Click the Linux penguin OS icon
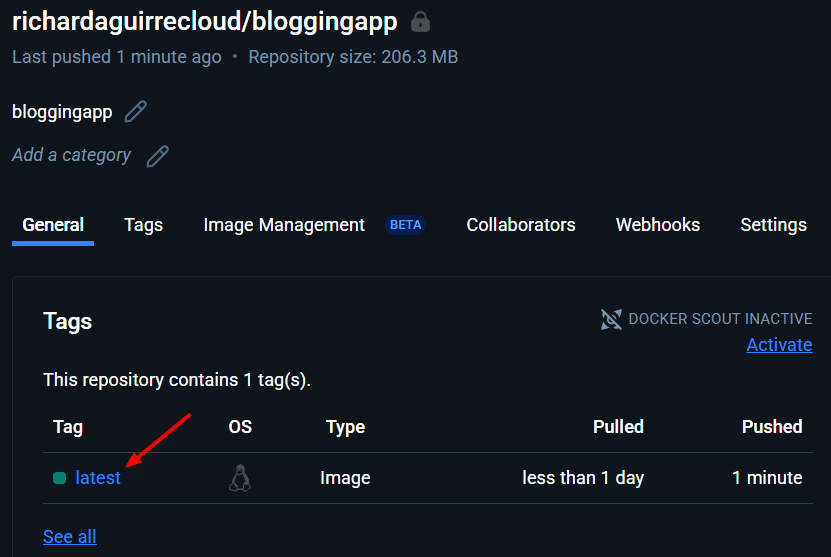Screen dimensions: 831x557 [240, 478]
